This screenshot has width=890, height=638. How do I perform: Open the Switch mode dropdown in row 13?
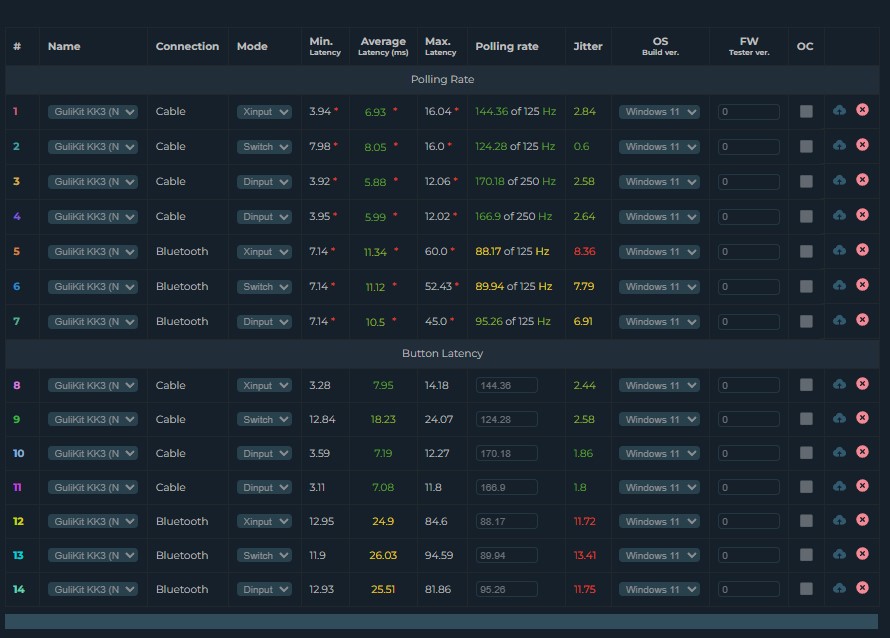265,556
